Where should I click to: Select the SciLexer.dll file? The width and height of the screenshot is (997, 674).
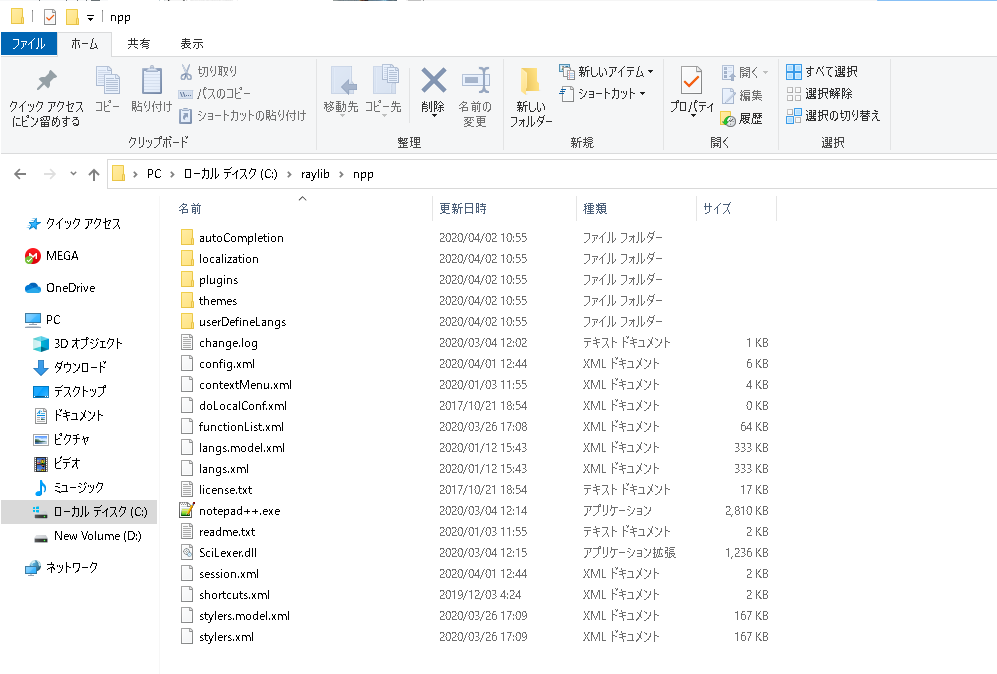coord(228,553)
